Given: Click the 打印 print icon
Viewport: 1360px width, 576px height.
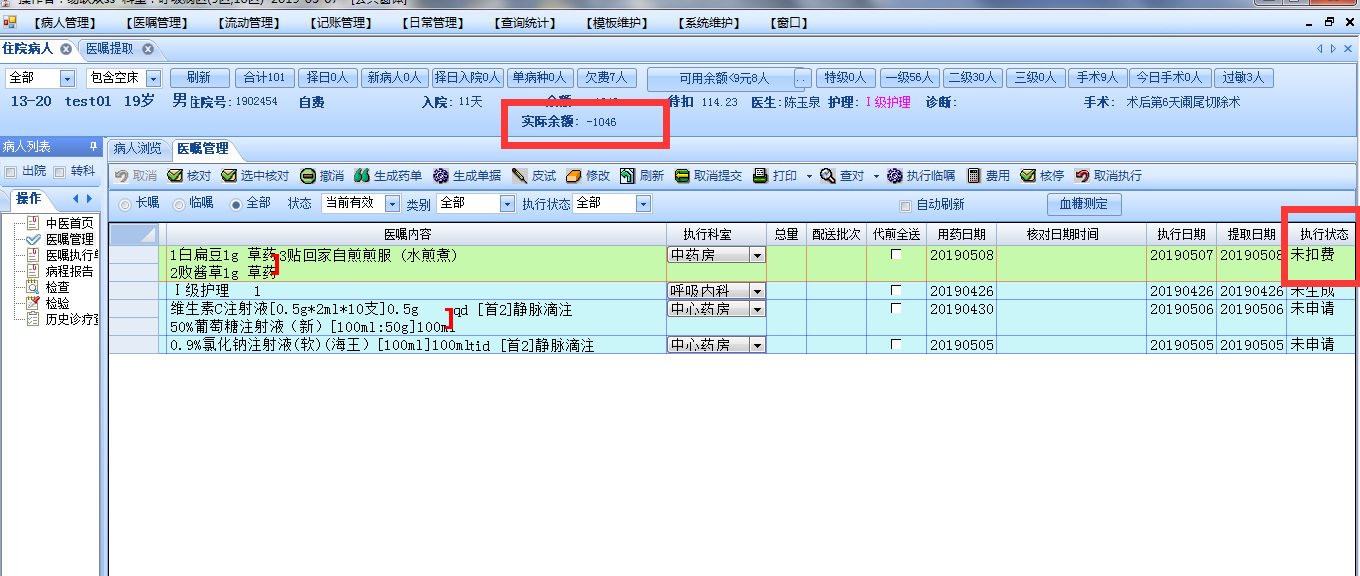Looking at the screenshot, I should (760, 176).
